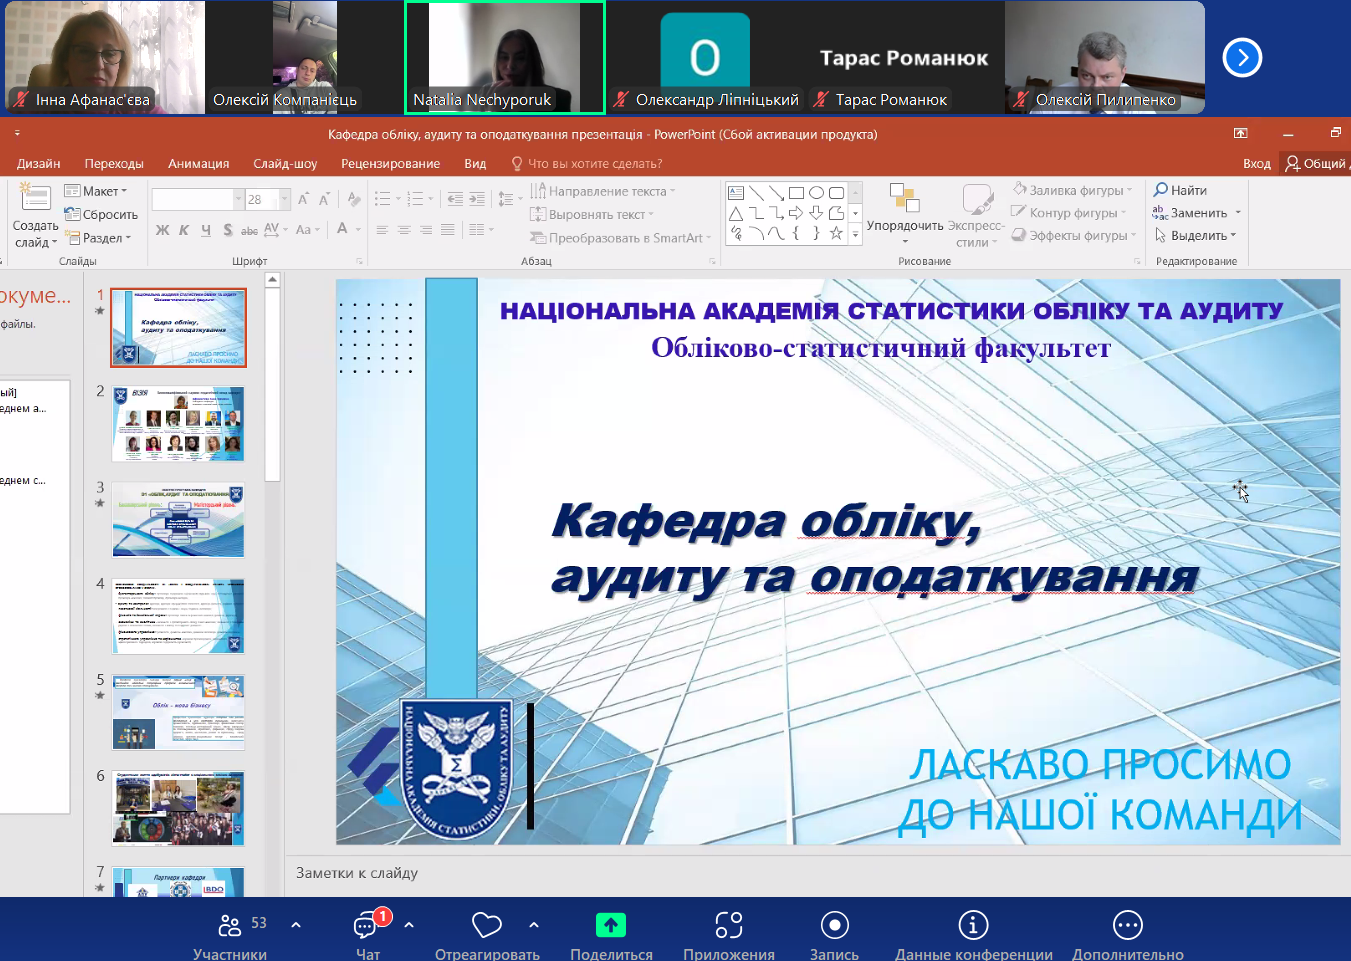This screenshot has width=1351, height=961.
Task: Select slide 3 thumbnail in panel
Action: click(x=178, y=520)
